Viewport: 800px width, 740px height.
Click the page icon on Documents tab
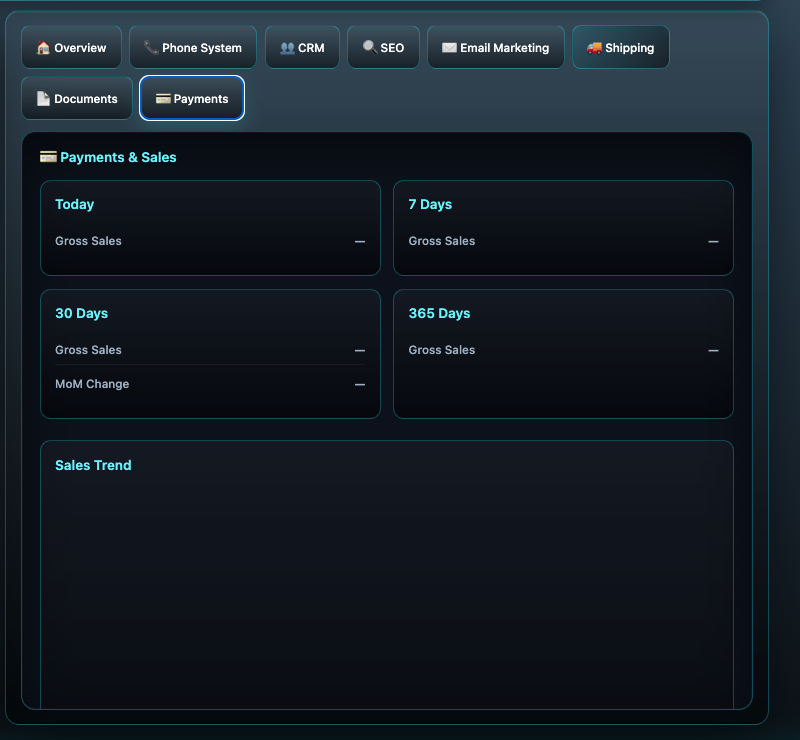(x=43, y=99)
